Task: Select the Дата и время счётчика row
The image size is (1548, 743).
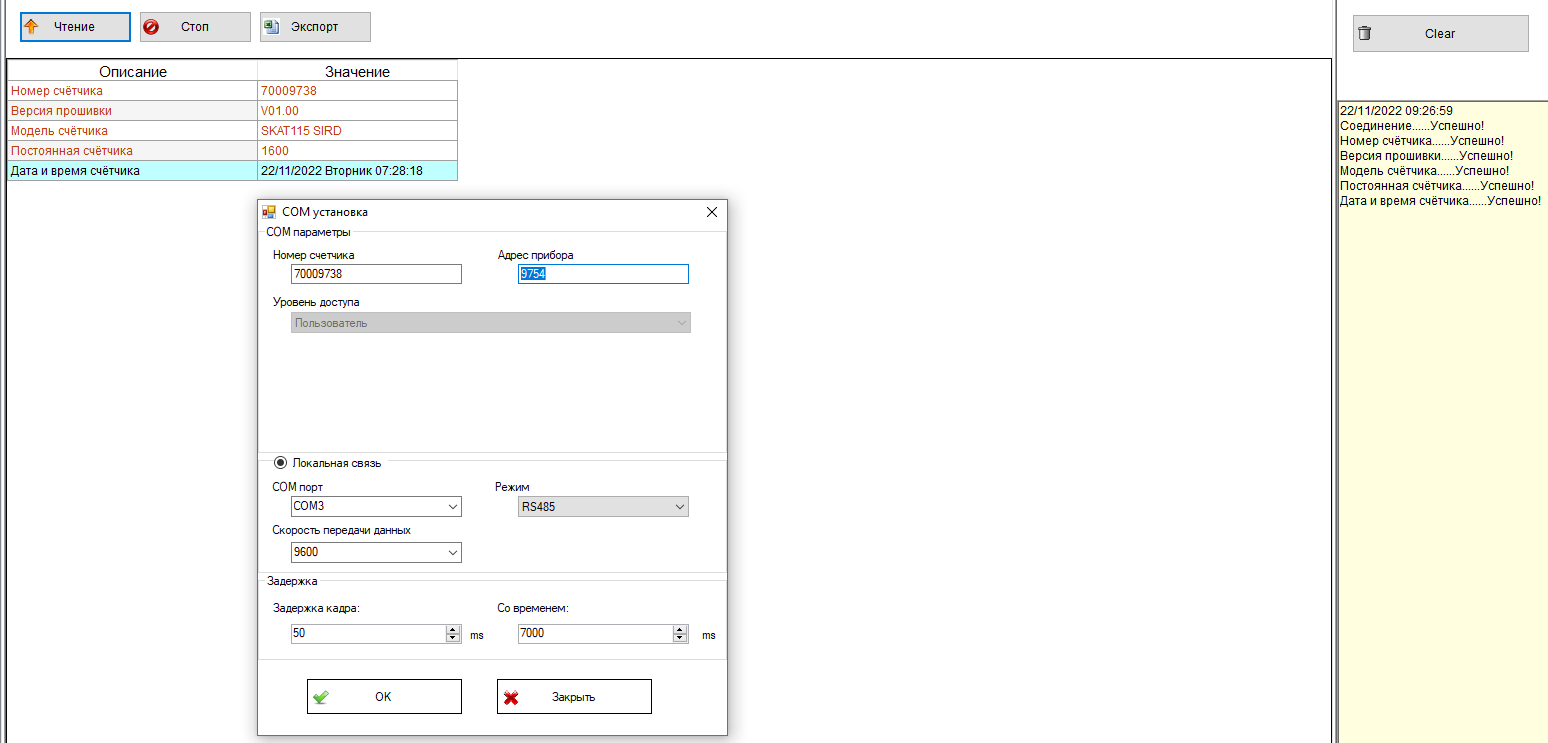Action: tap(132, 171)
